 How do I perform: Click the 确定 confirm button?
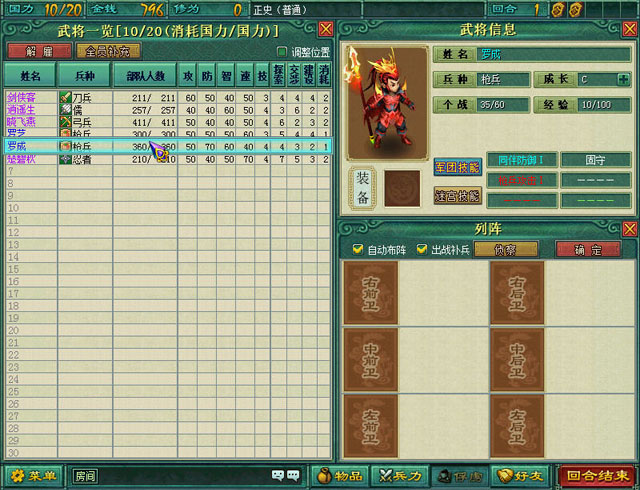click(x=588, y=249)
